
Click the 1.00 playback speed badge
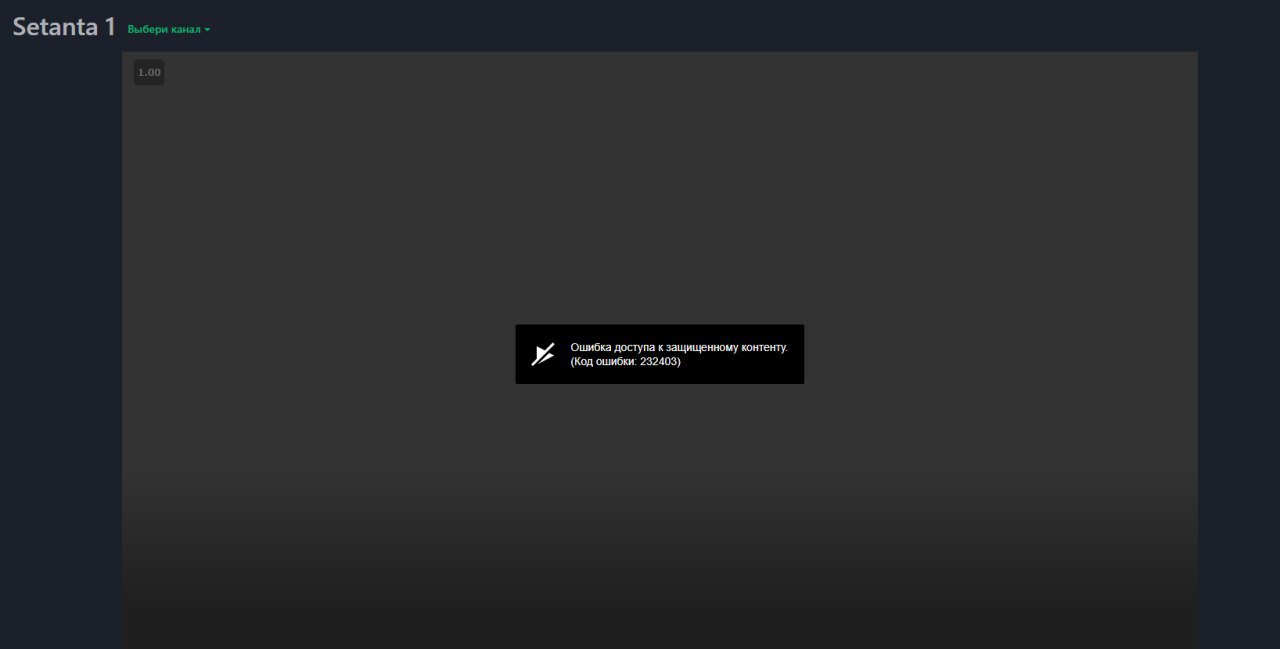(149, 72)
